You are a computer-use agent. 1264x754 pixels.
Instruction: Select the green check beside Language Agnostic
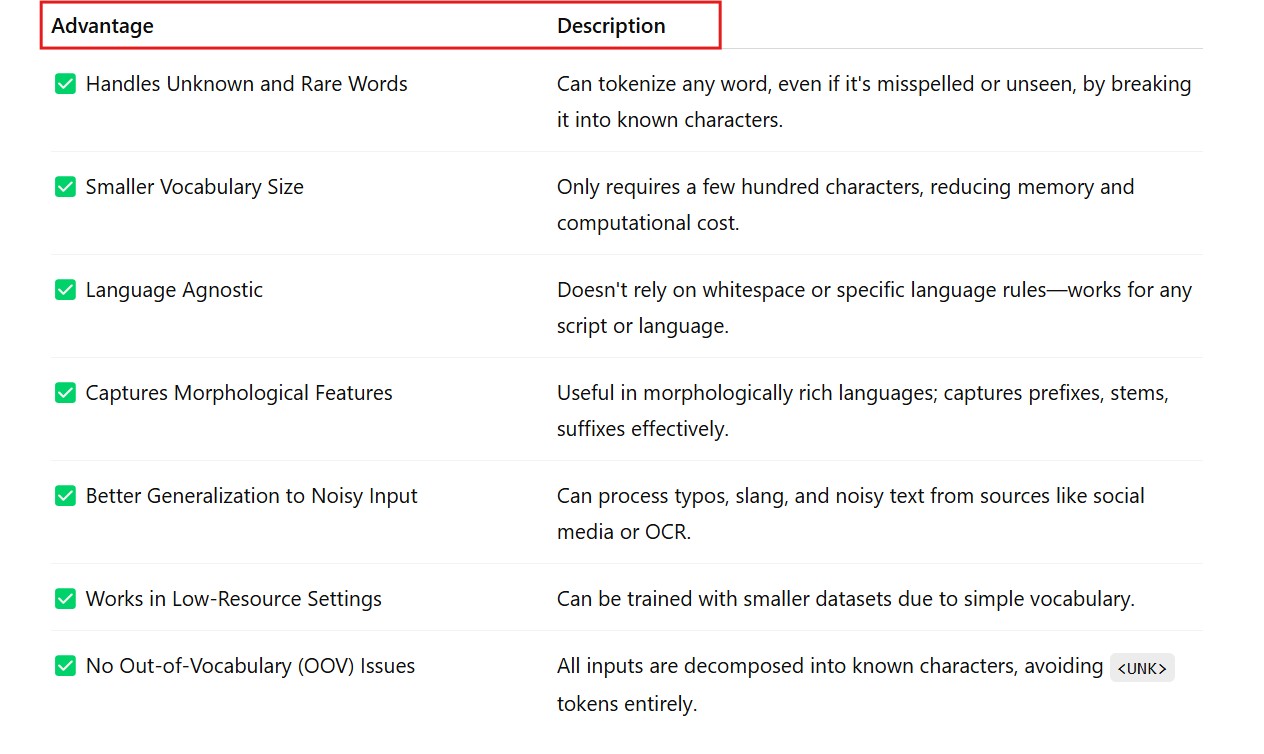point(65,290)
